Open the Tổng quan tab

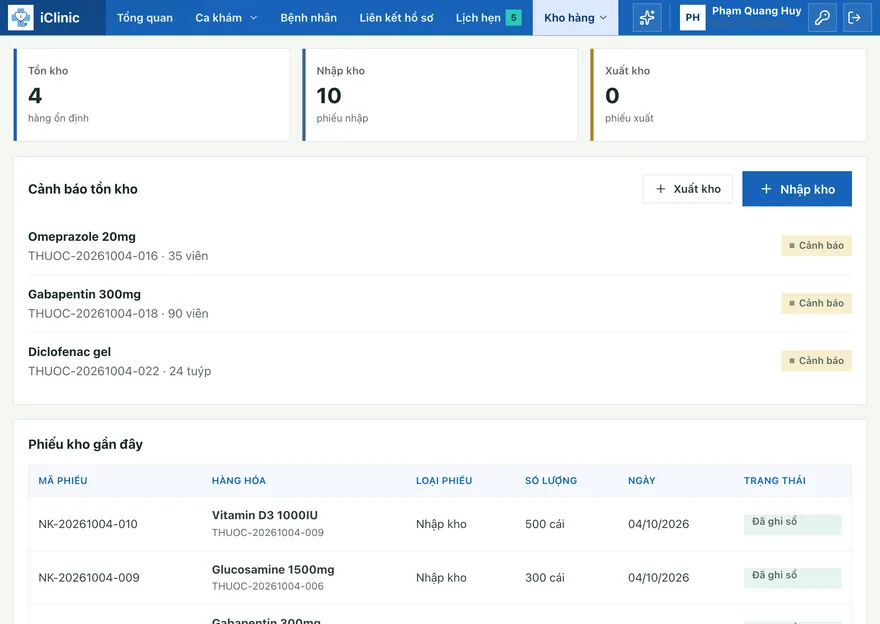click(x=145, y=17)
